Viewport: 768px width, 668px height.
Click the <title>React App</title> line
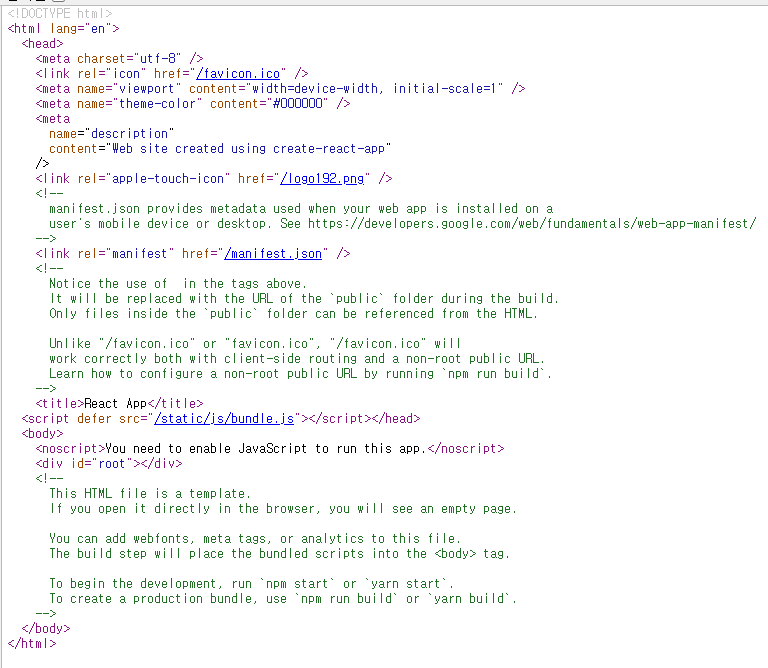(x=119, y=404)
